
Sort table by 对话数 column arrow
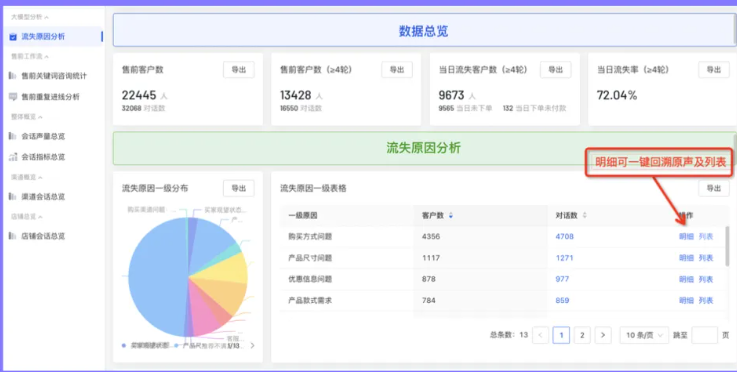click(x=585, y=215)
